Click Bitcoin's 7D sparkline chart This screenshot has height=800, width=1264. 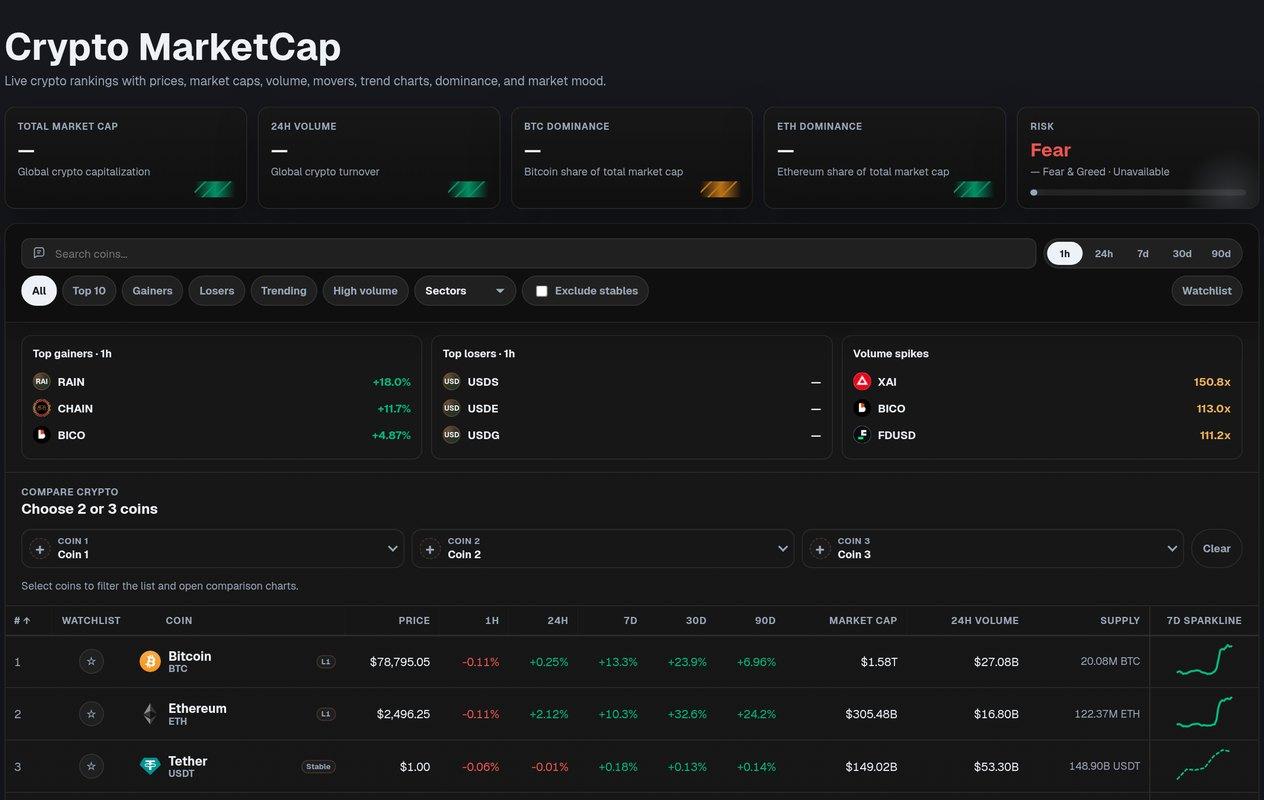[x=1205, y=661]
